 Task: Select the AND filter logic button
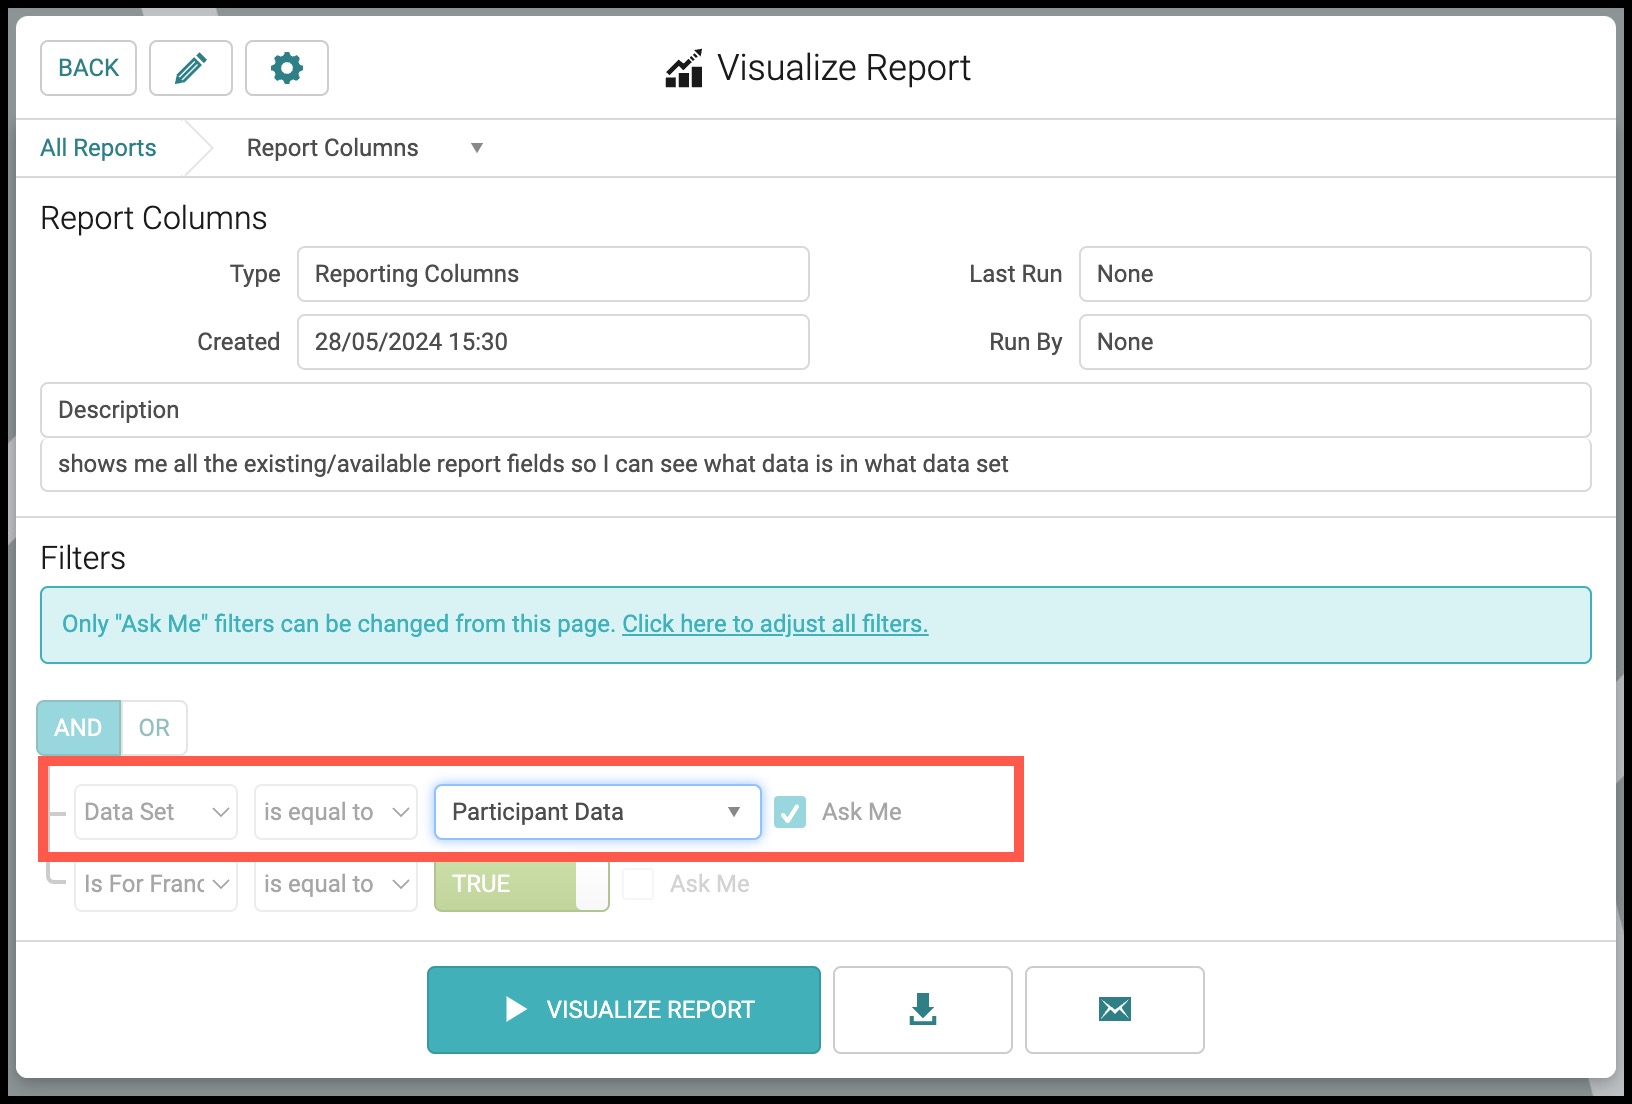click(79, 728)
